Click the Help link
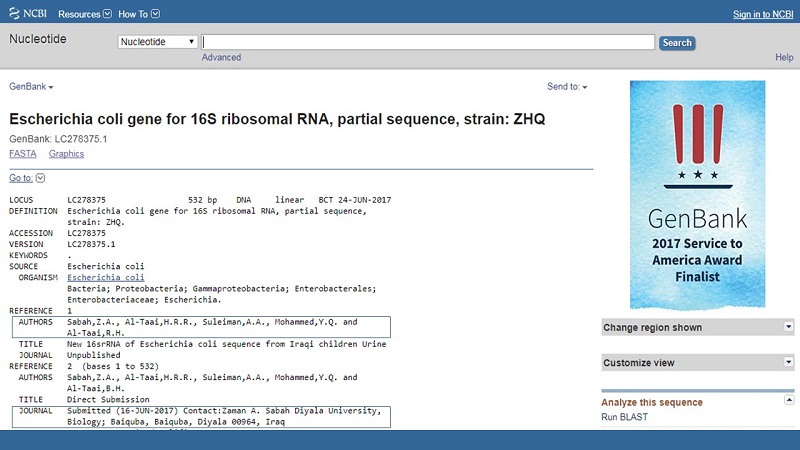 tap(784, 57)
